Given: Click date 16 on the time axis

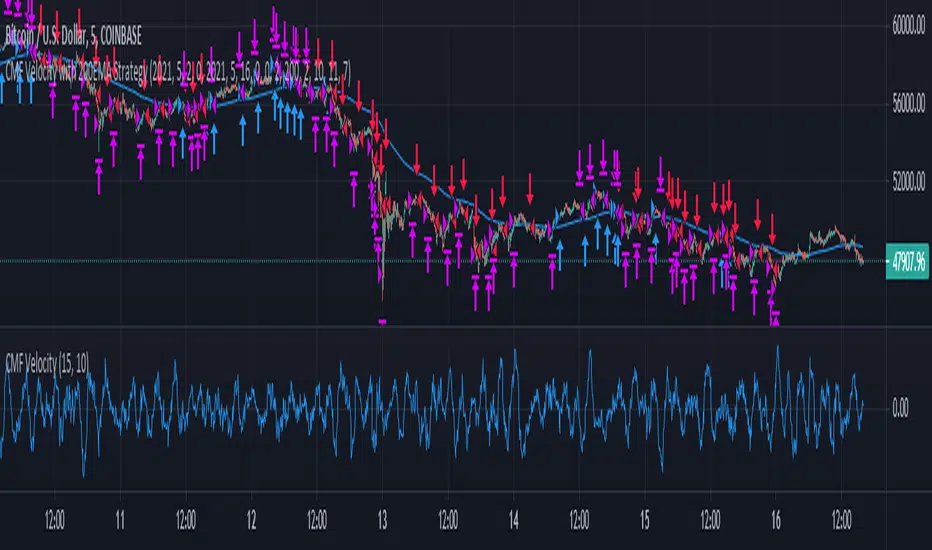Looking at the screenshot, I should (776, 522).
